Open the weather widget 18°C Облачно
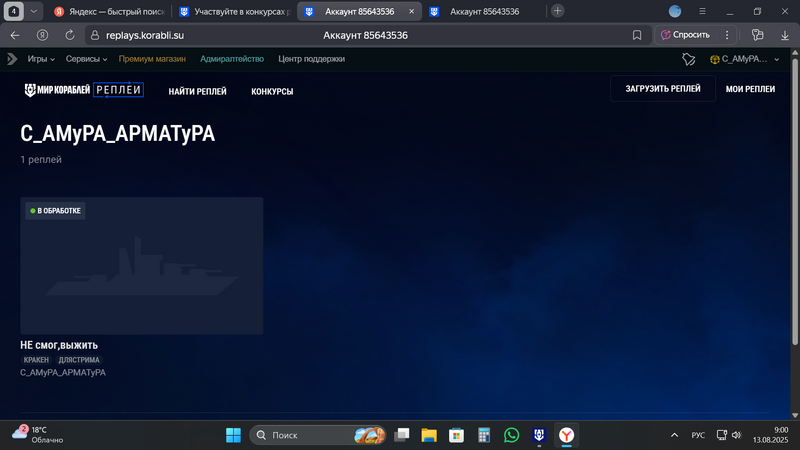800x450 pixels. coord(38,435)
